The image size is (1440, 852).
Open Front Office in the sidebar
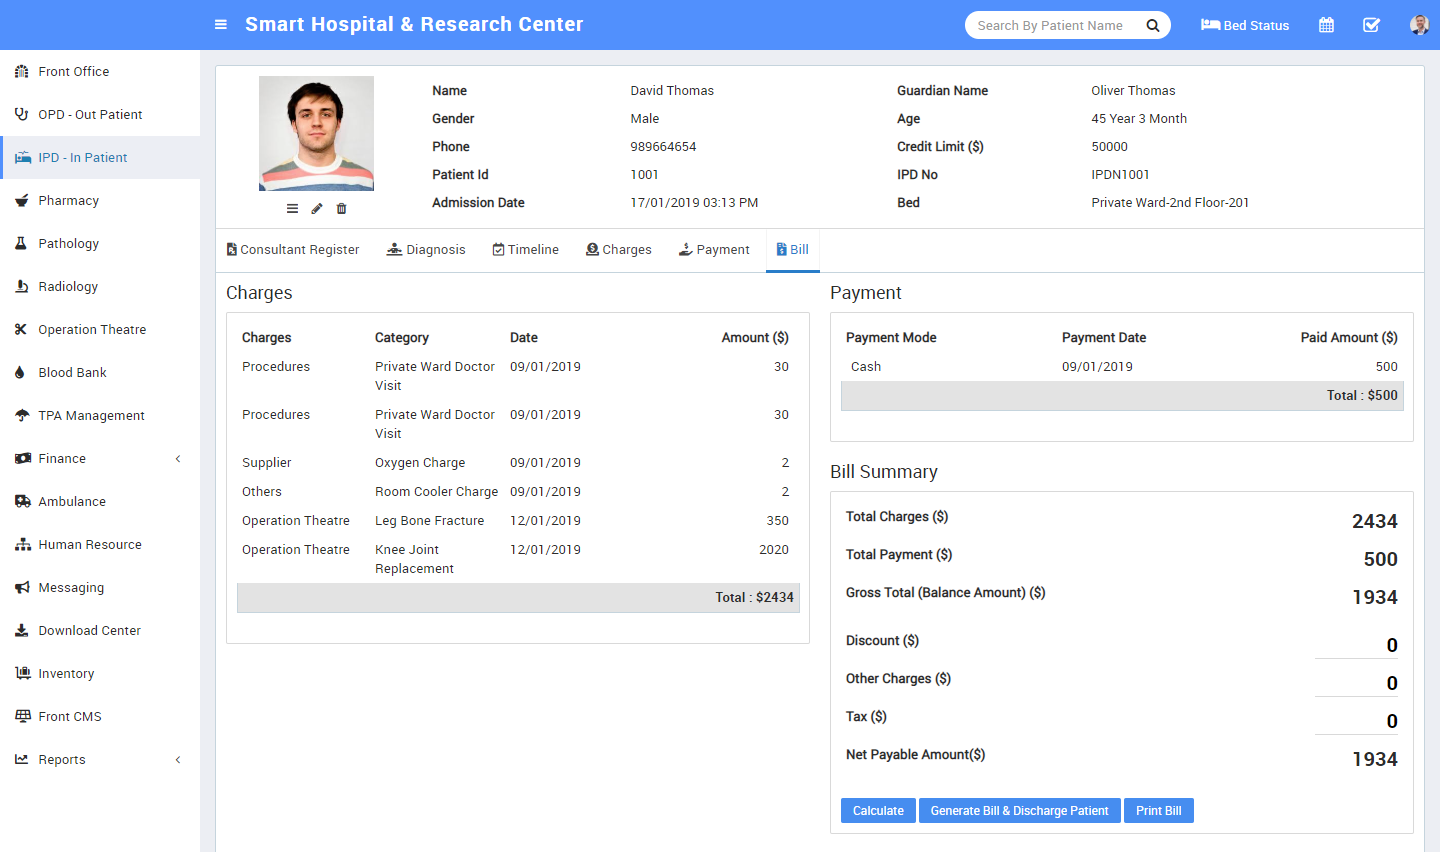(x=100, y=72)
